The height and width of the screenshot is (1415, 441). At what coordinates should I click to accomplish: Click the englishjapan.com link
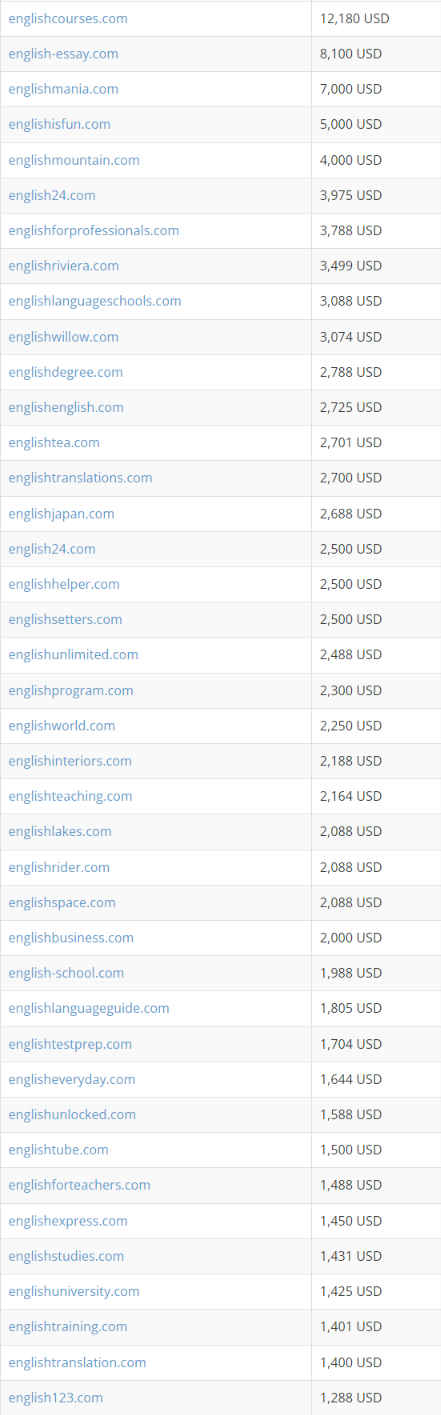tap(61, 513)
